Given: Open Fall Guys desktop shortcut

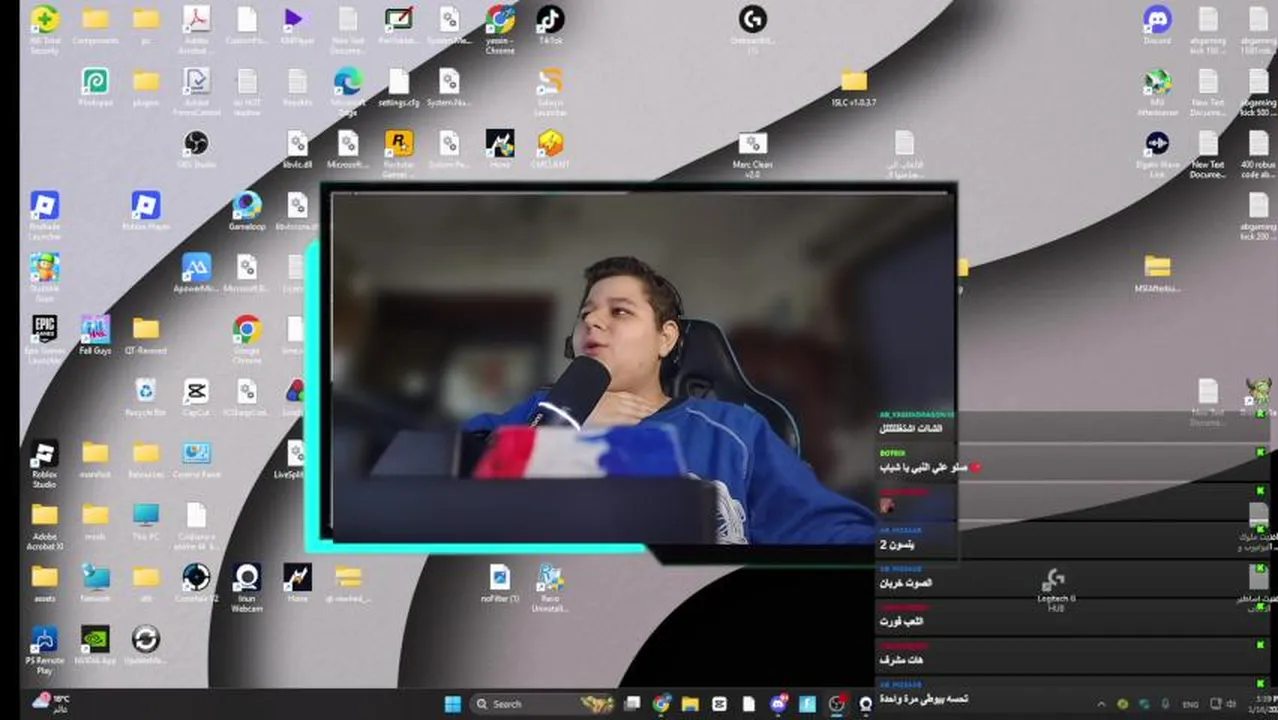Looking at the screenshot, I should [x=95, y=336].
